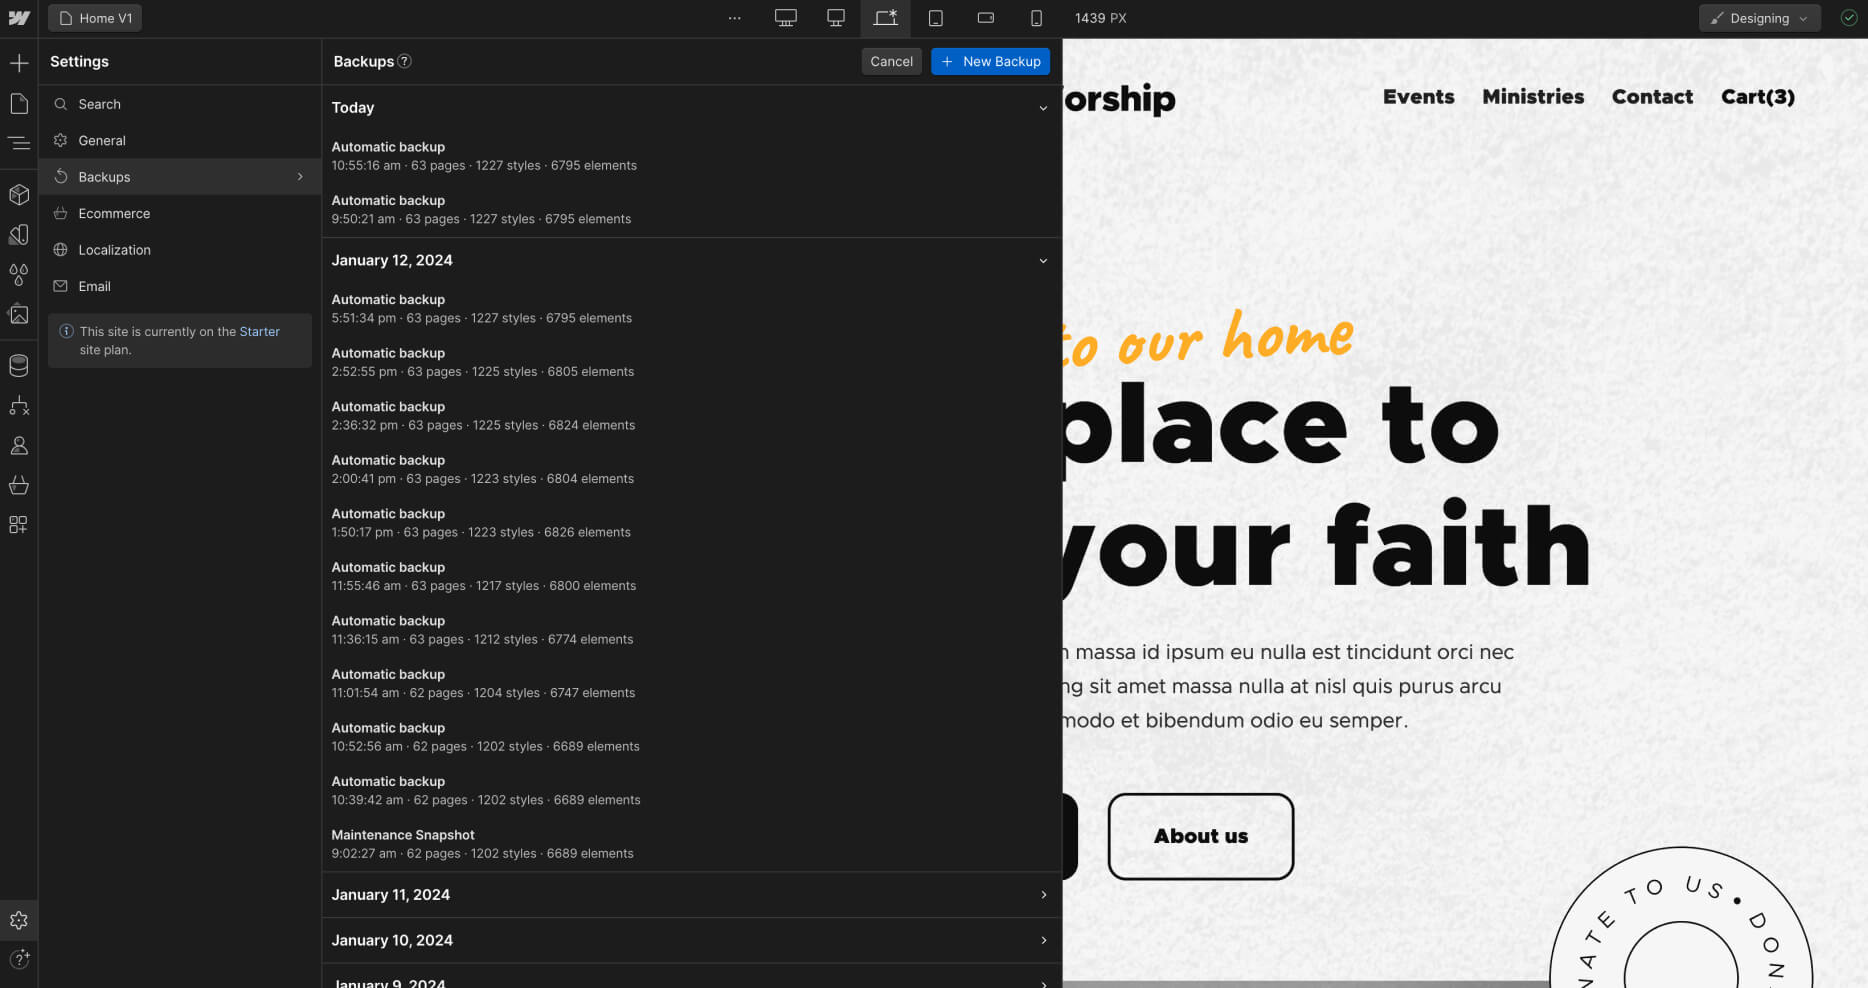1868x988 pixels.
Task: Open the CMS Collections panel
Action: pyautogui.click(x=19, y=364)
